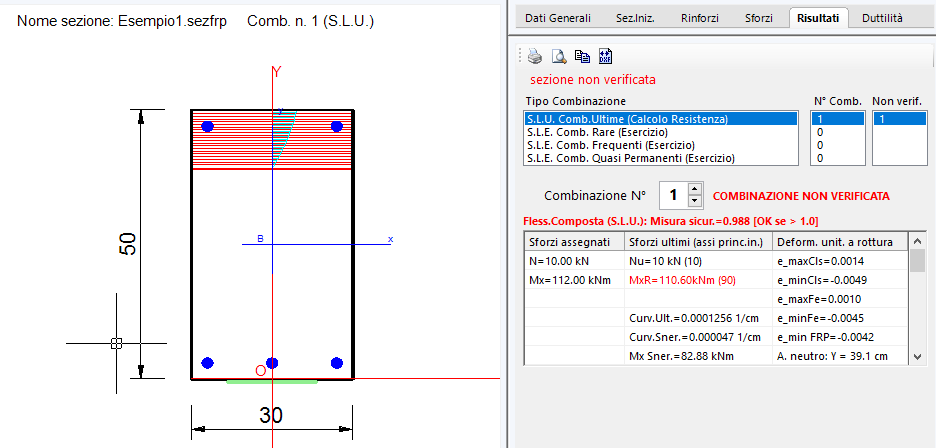This screenshot has width=936, height=448.
Task: Click the 30 width dimension label
Action: coord(271,415)
